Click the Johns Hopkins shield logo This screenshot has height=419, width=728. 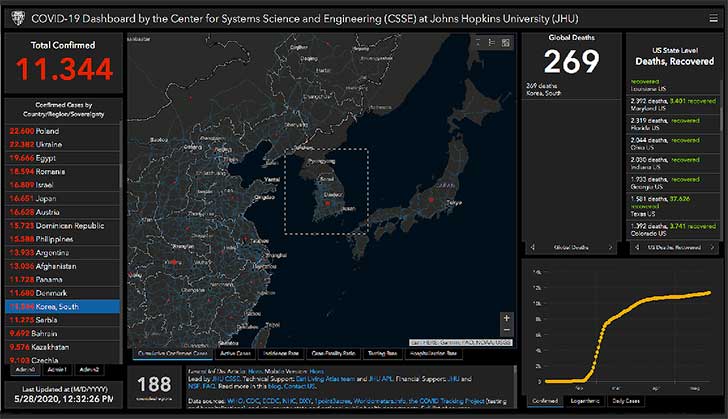[18, 19]
